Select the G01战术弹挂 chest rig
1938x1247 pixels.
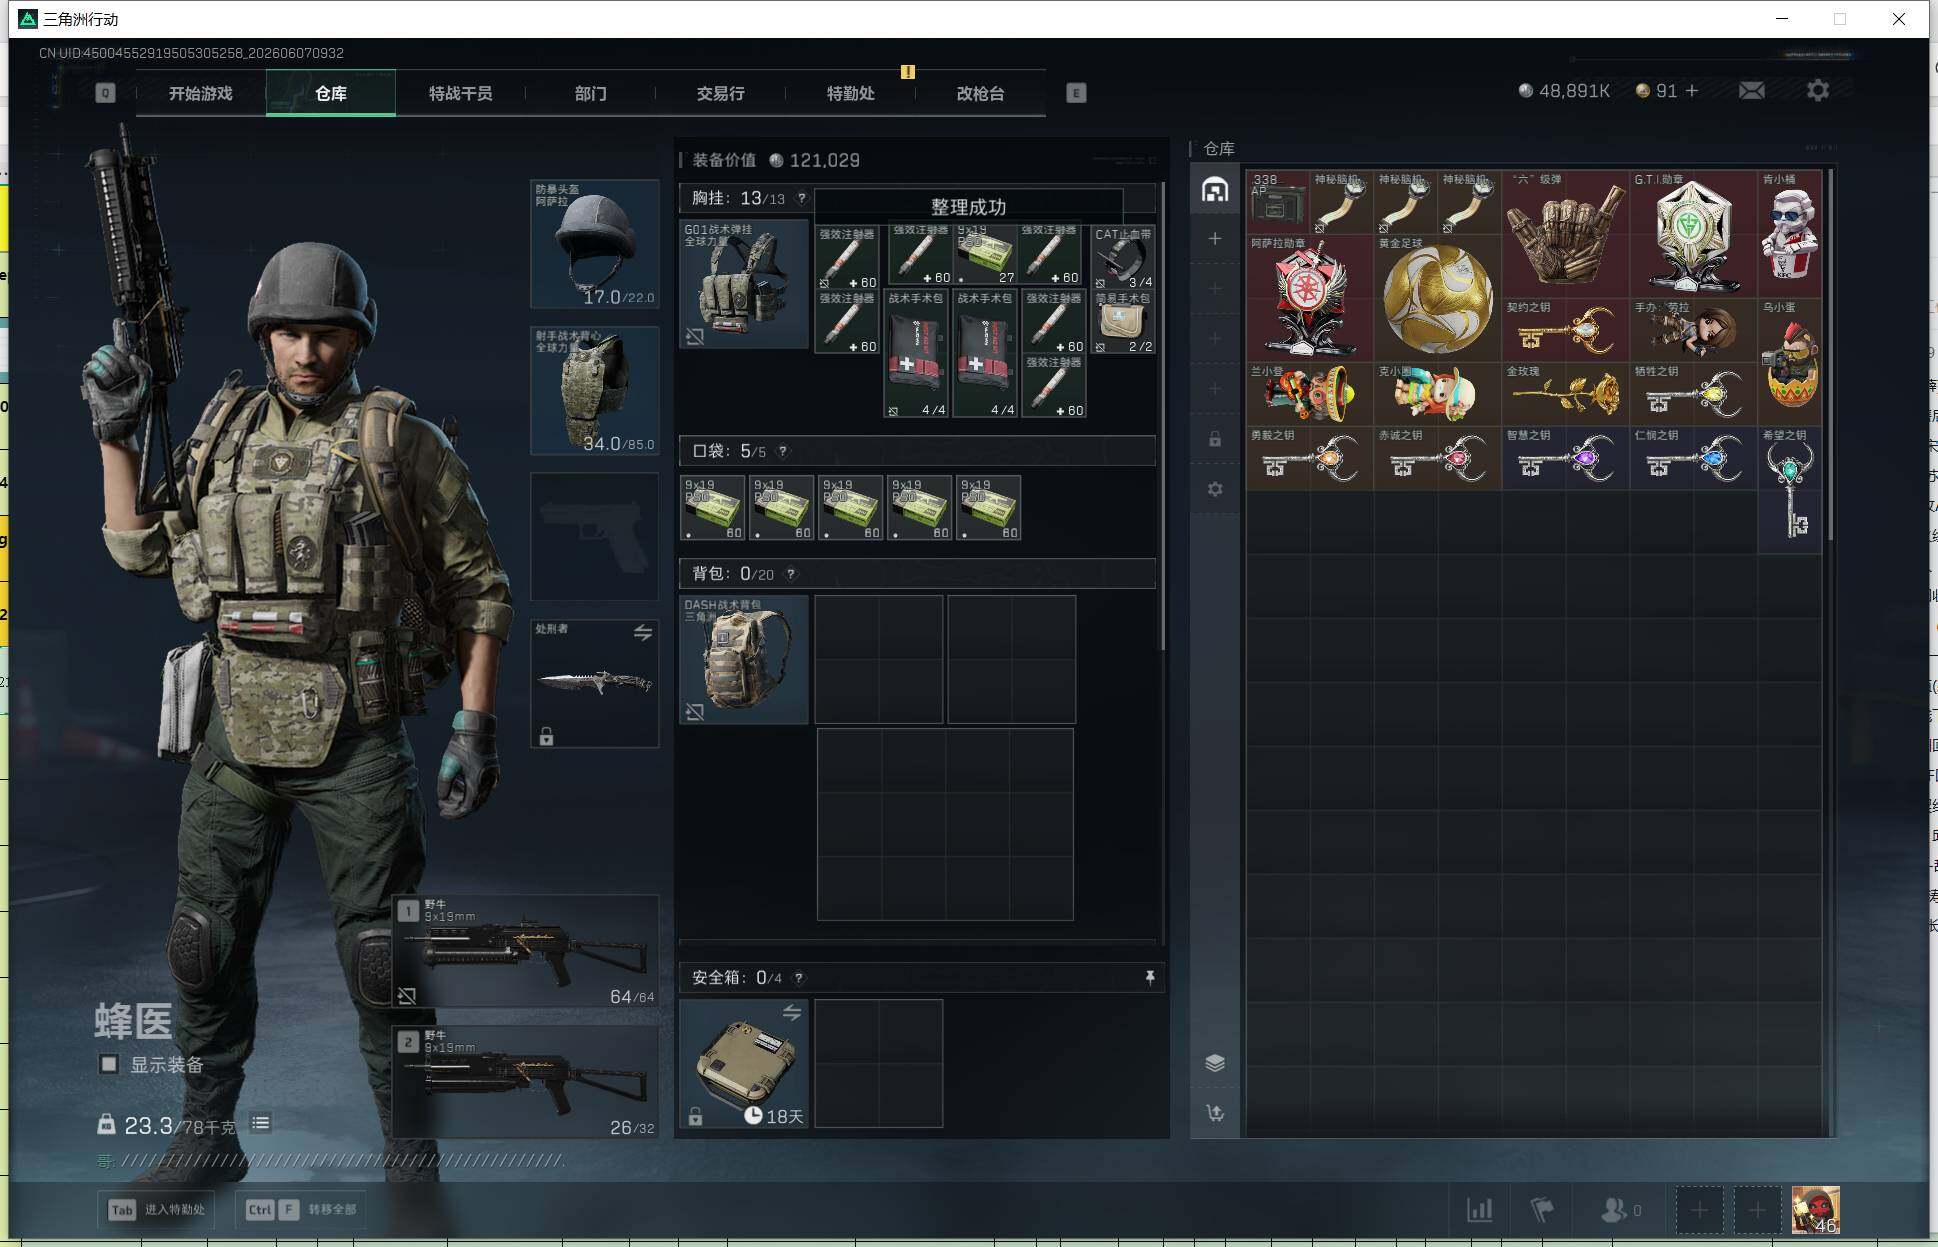(x=744, y=284)
